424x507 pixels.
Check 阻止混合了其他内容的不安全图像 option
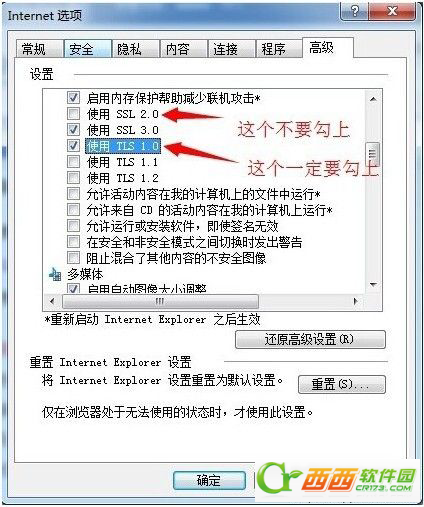(73, 257)
